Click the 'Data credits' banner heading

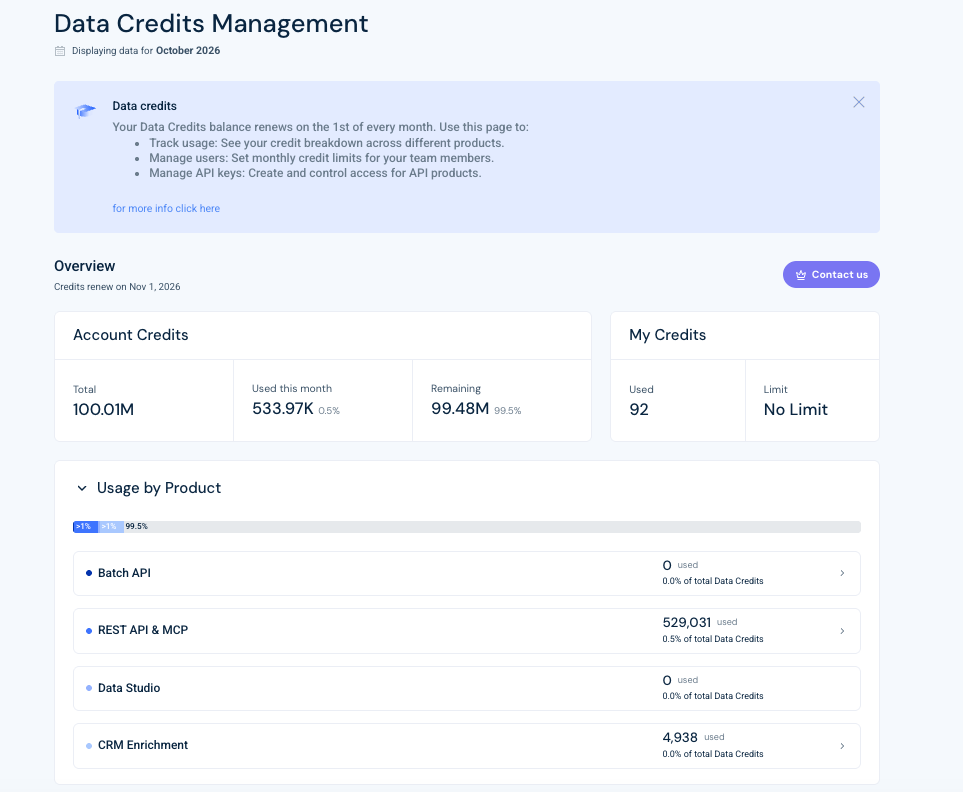pos(144,106)
